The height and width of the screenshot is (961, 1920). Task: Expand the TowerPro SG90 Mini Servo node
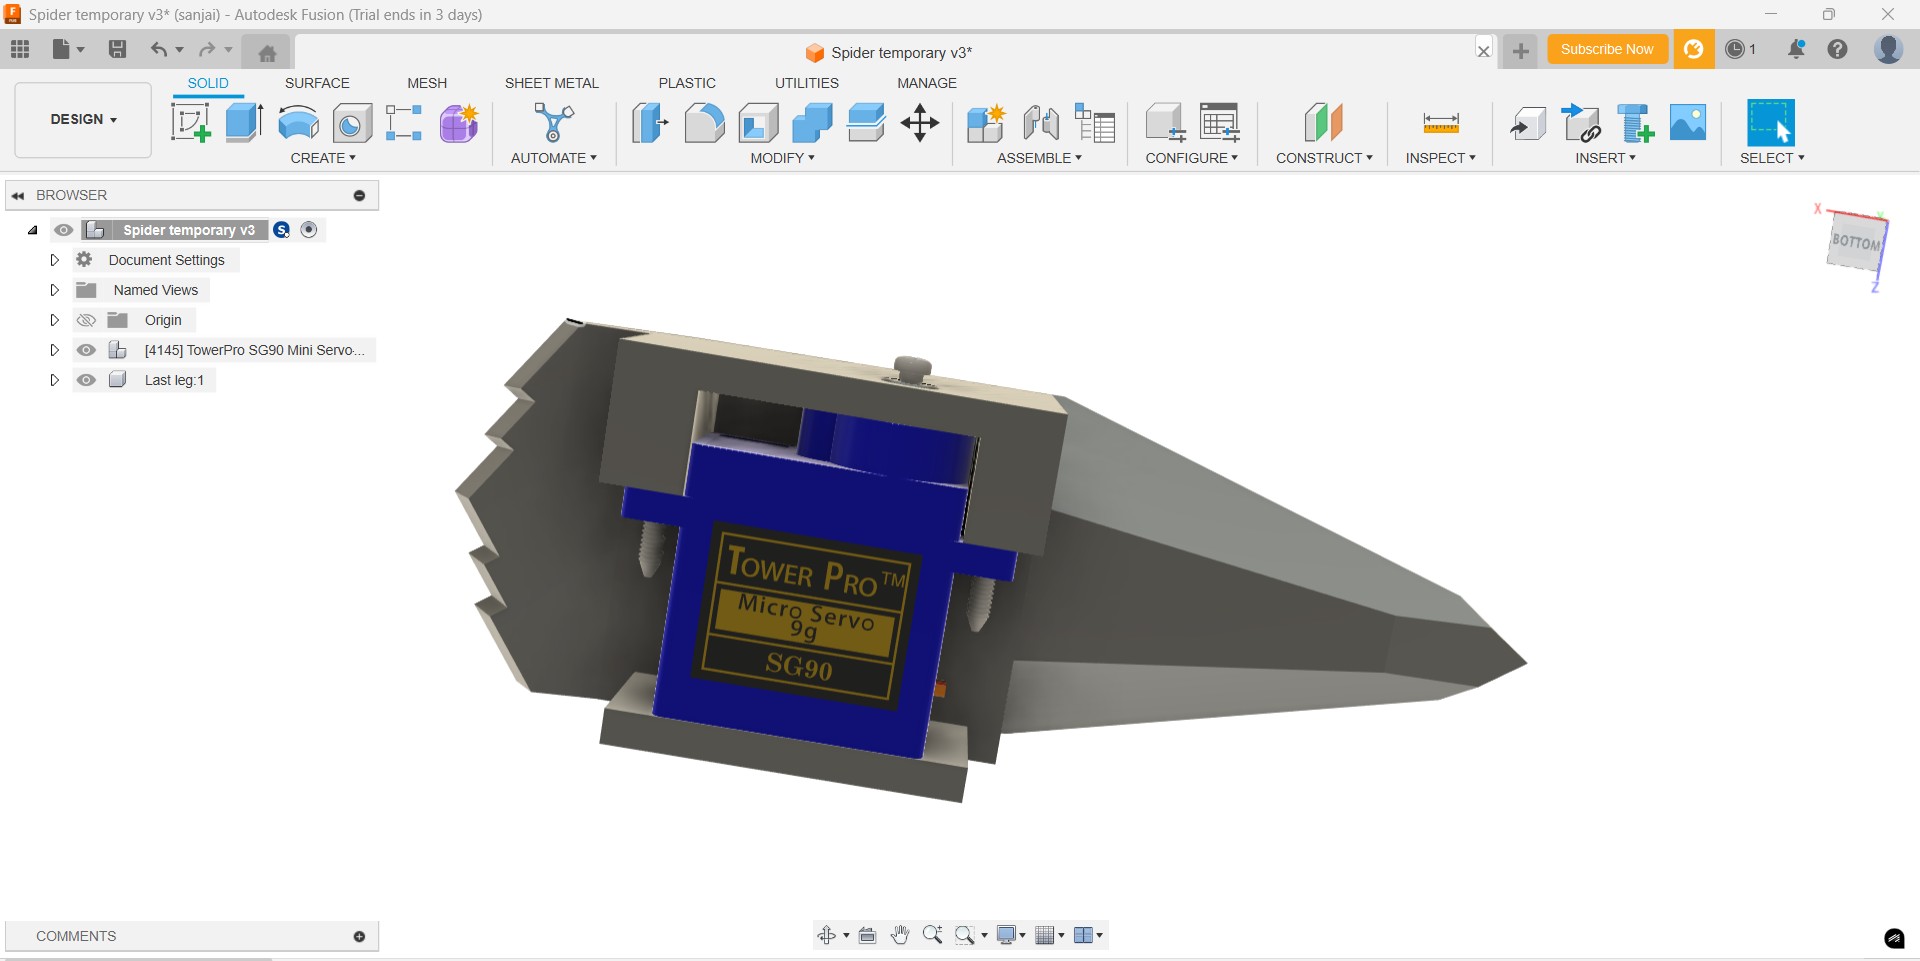(55, 350)
